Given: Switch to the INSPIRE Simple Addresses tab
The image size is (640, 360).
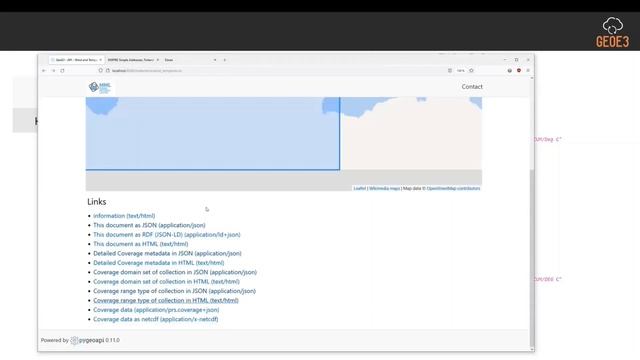Looking at the screenshot, I should click(x=133, y=60).
